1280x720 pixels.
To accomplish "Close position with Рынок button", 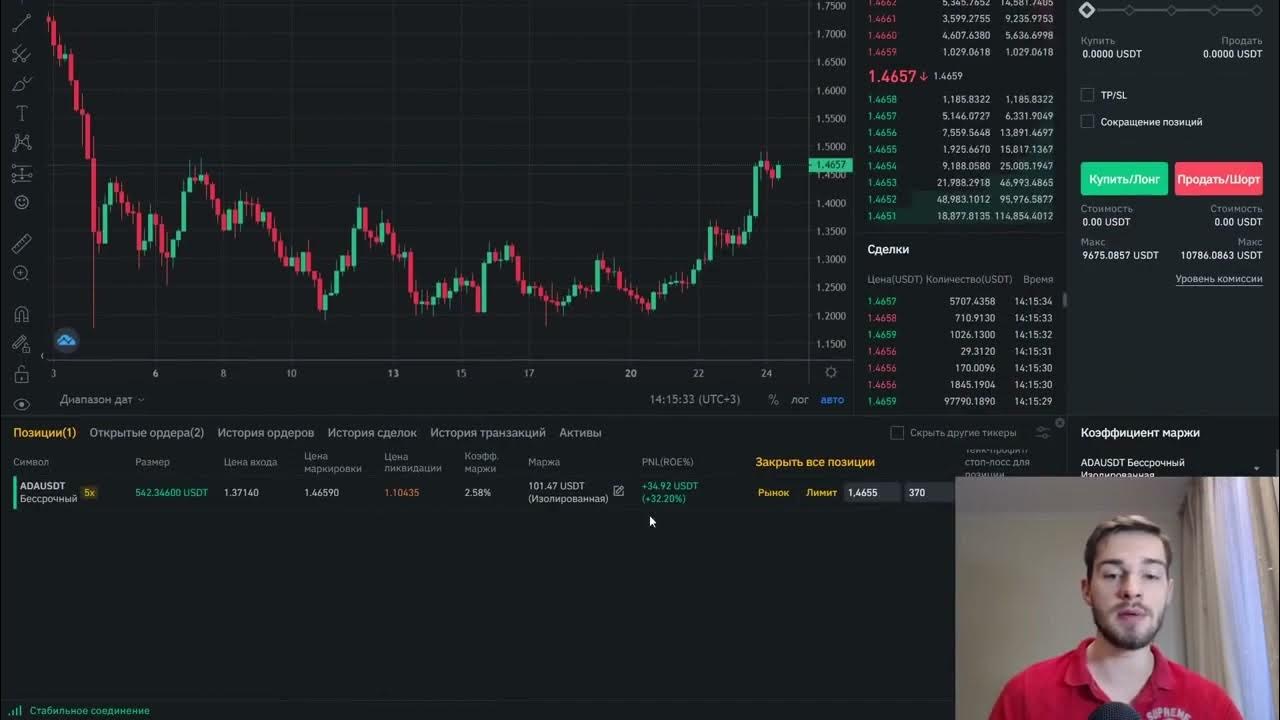I will [x=773, y=492].
